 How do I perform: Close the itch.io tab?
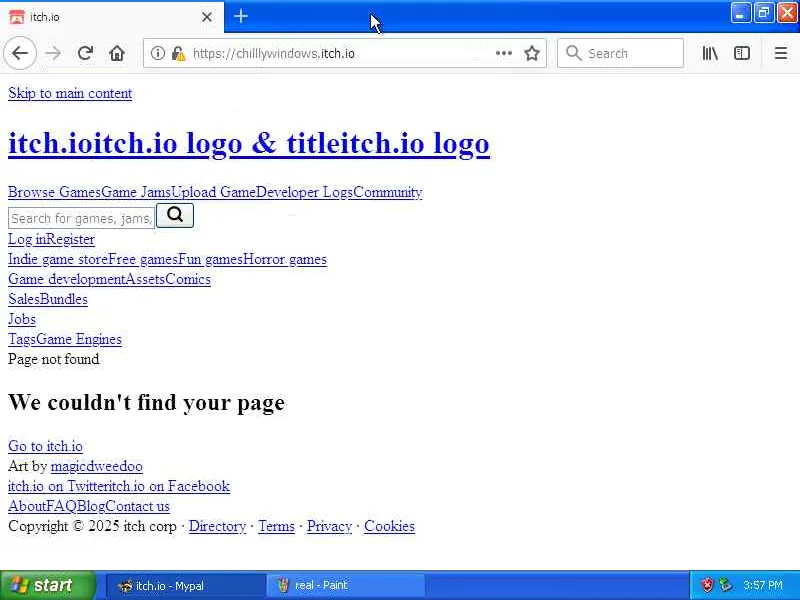[x=207, y=17]
